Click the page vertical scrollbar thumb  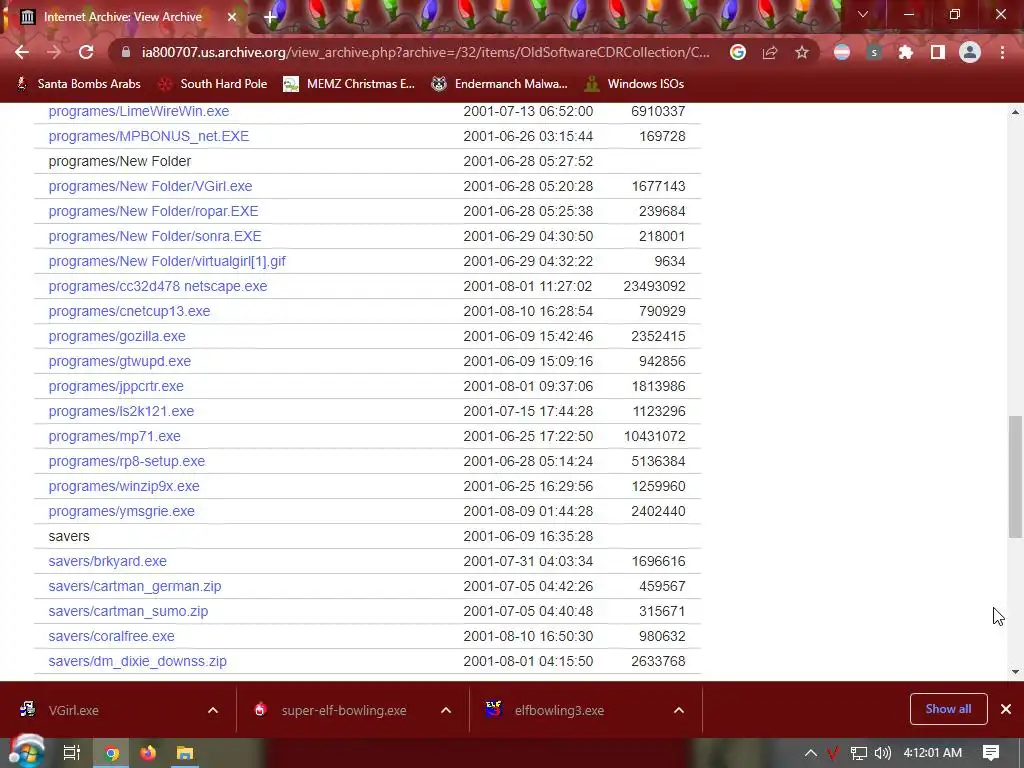point(1015,476)
